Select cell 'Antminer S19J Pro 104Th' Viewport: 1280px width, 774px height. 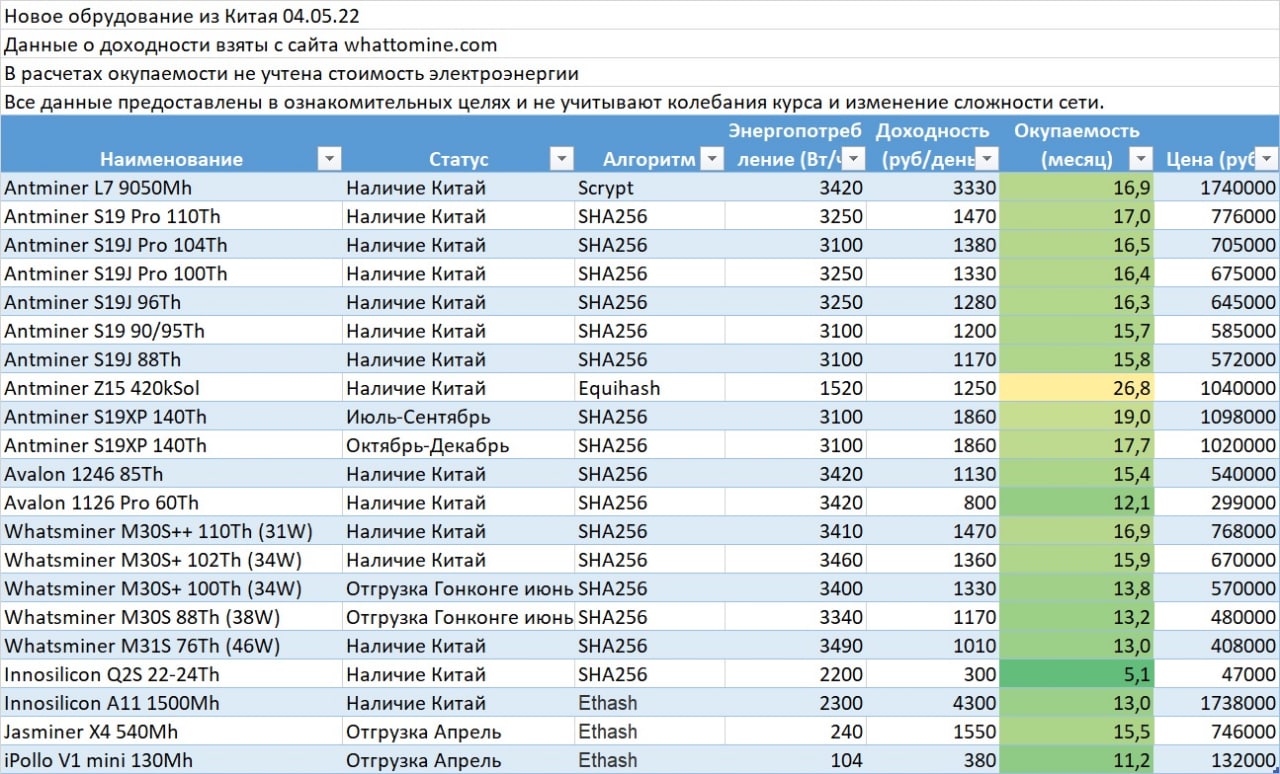[x=171, y=244]
